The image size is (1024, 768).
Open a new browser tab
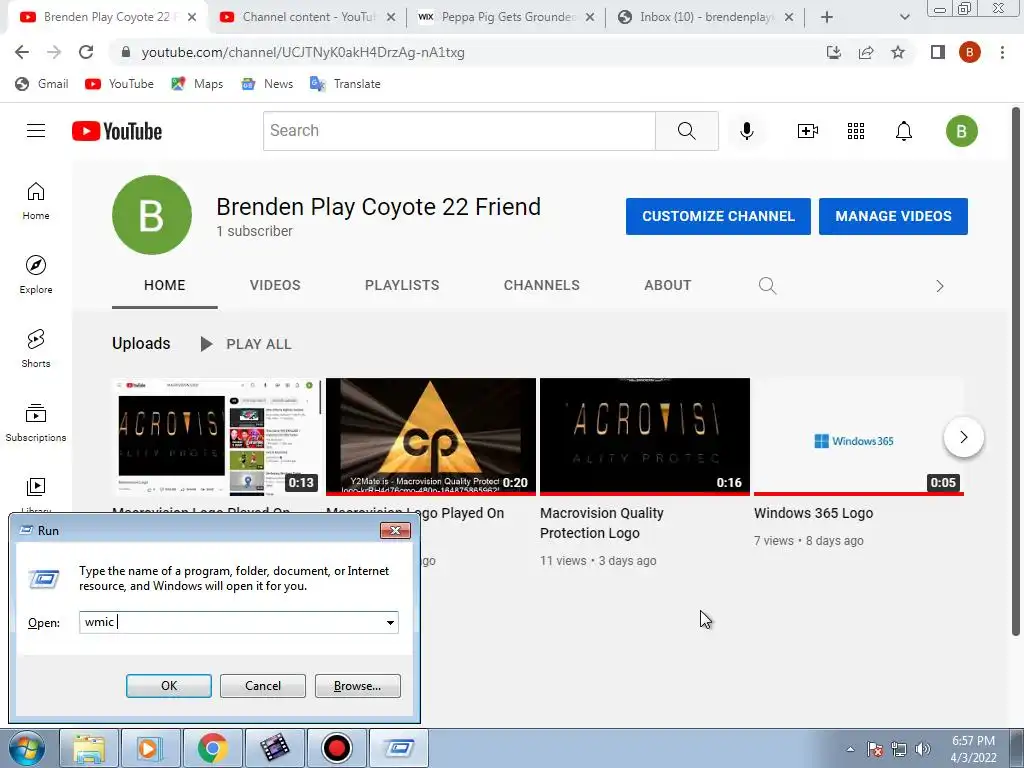point(827,17)
